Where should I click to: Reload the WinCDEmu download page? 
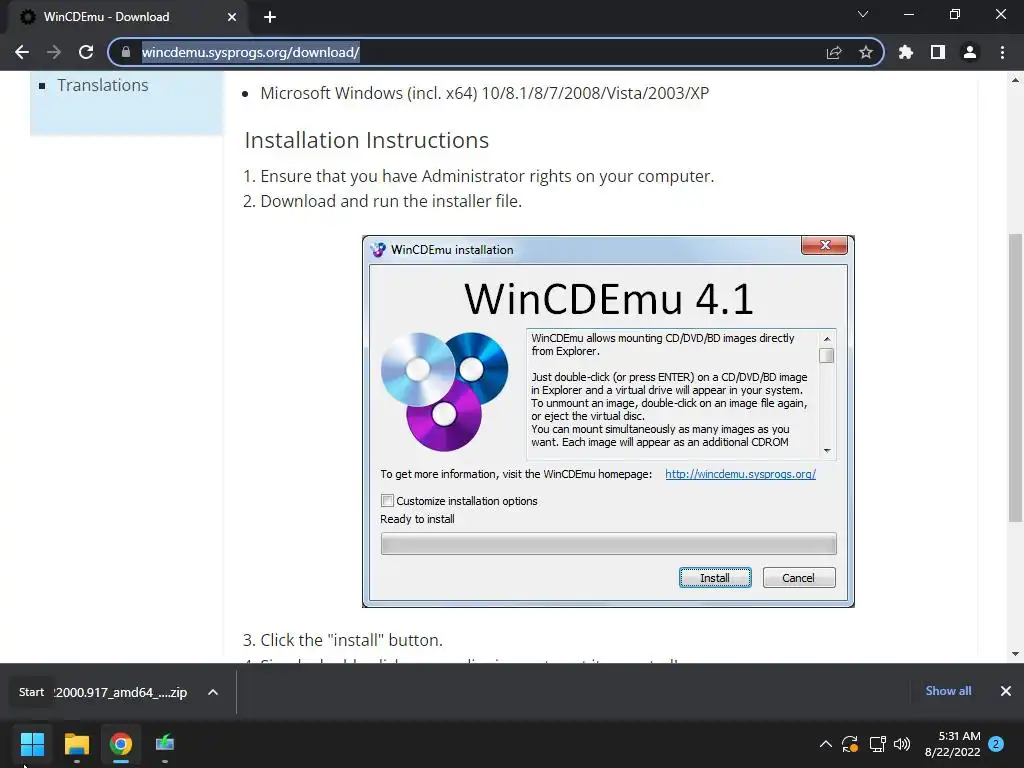coord(86,52)
